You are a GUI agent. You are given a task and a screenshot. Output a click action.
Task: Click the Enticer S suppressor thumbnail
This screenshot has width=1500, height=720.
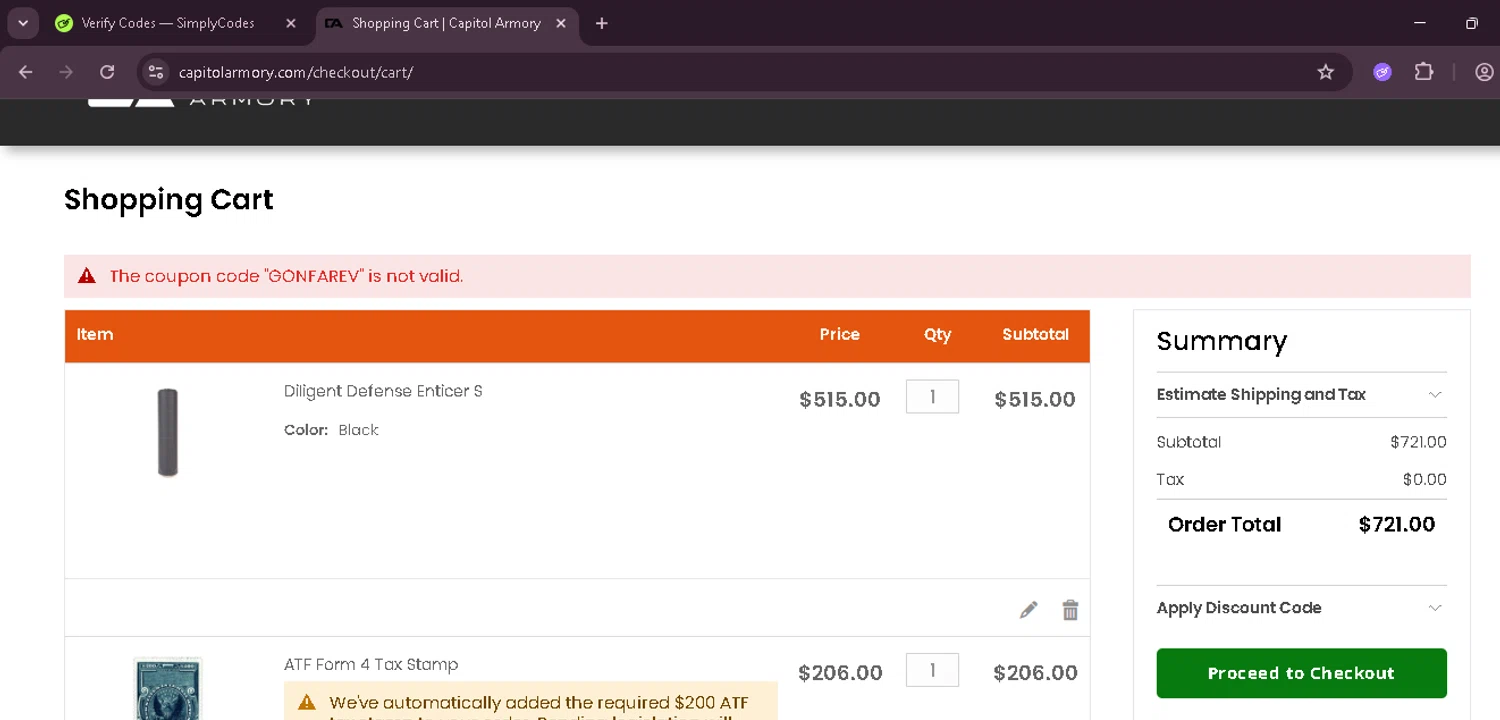168,432
